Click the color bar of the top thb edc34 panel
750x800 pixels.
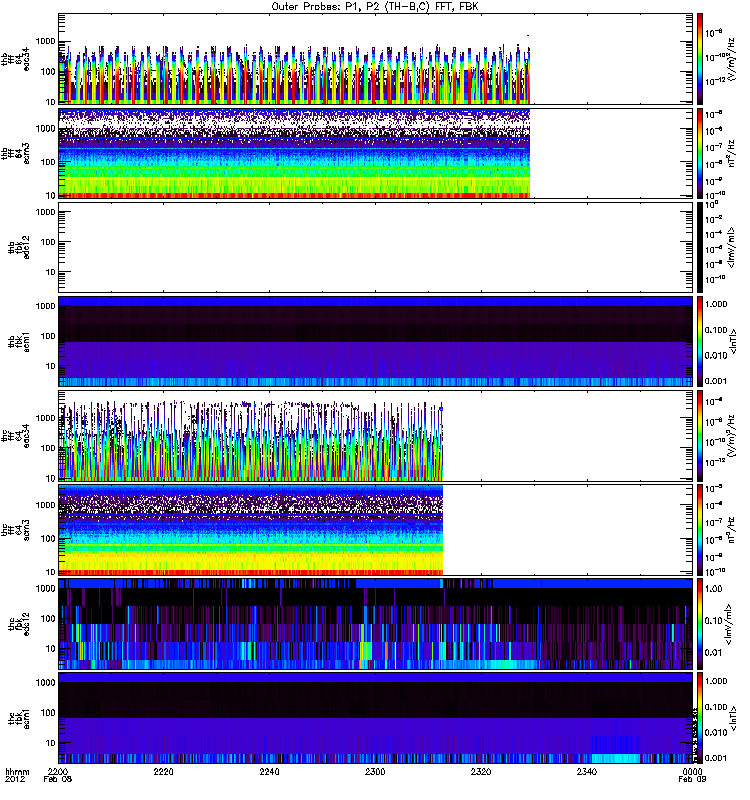point(700,58)
